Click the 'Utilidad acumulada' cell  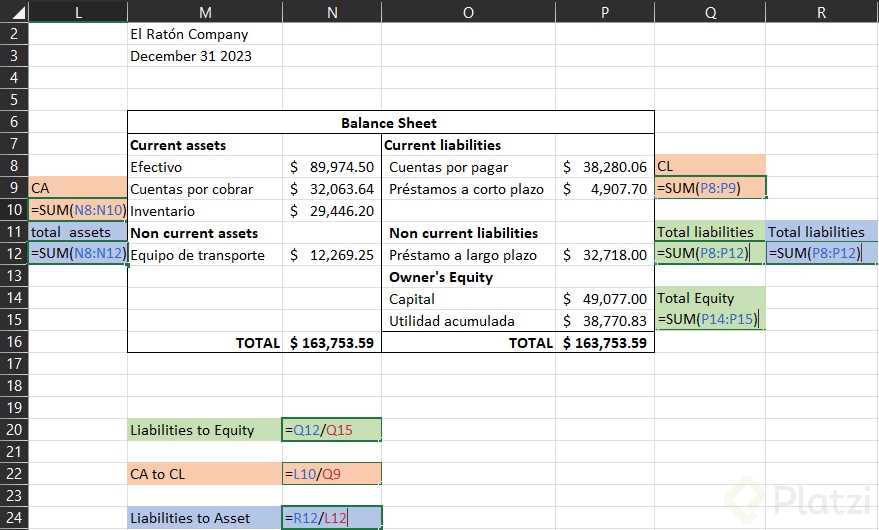point(468,321)
